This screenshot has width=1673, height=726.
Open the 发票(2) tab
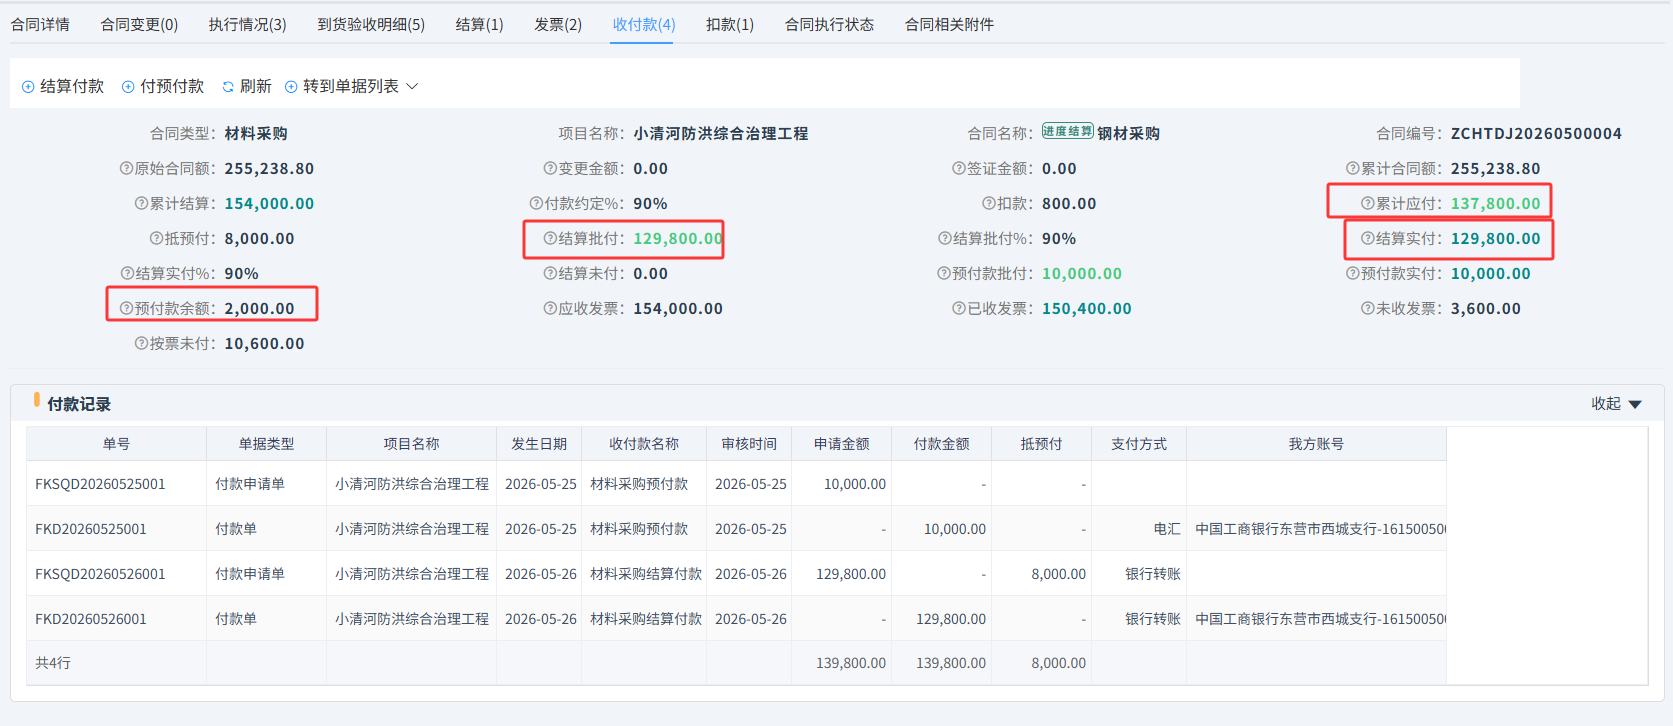coord(558,24)
